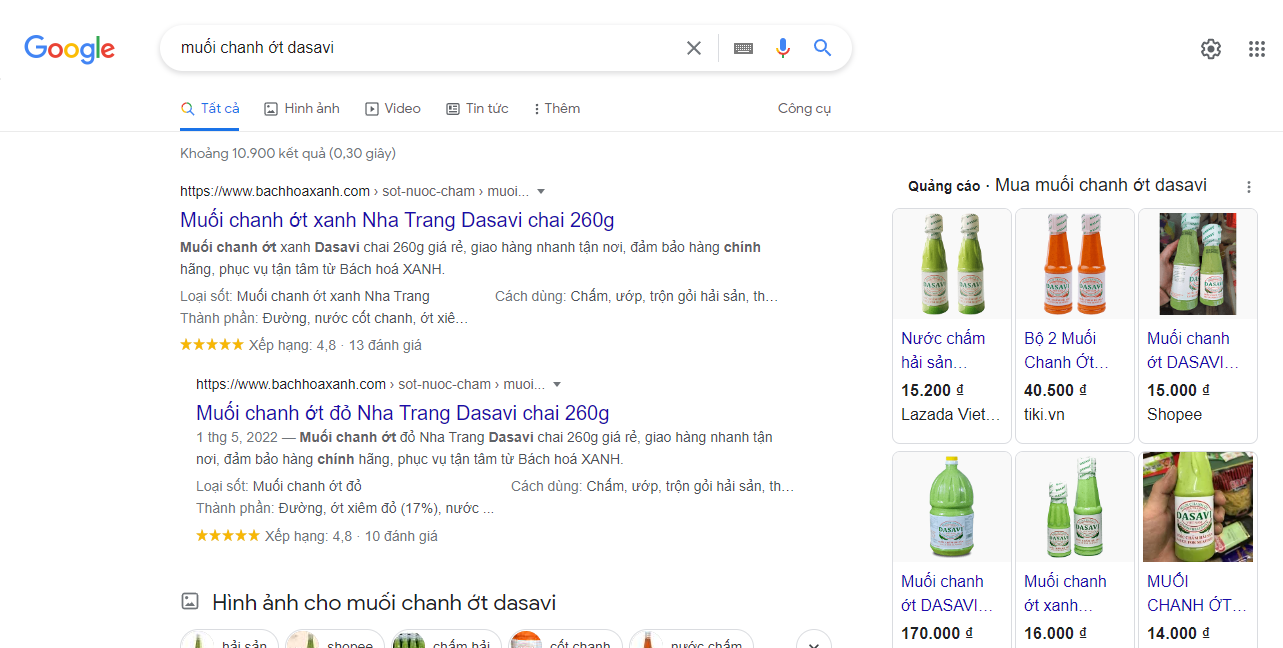Start voice search with microphone icon
1283x648 pixels.
(x=783, y=48)
